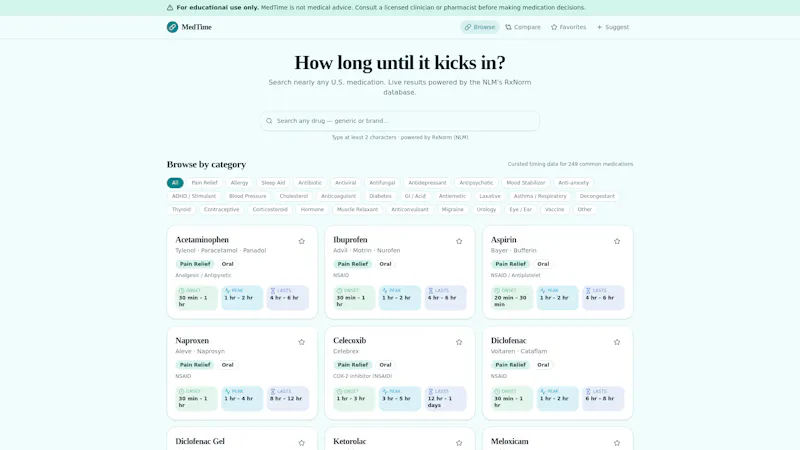Image resolution: width=800 pixels, height=450 pixels.
Task: Filter by Other category
Action: coord(585,209)
